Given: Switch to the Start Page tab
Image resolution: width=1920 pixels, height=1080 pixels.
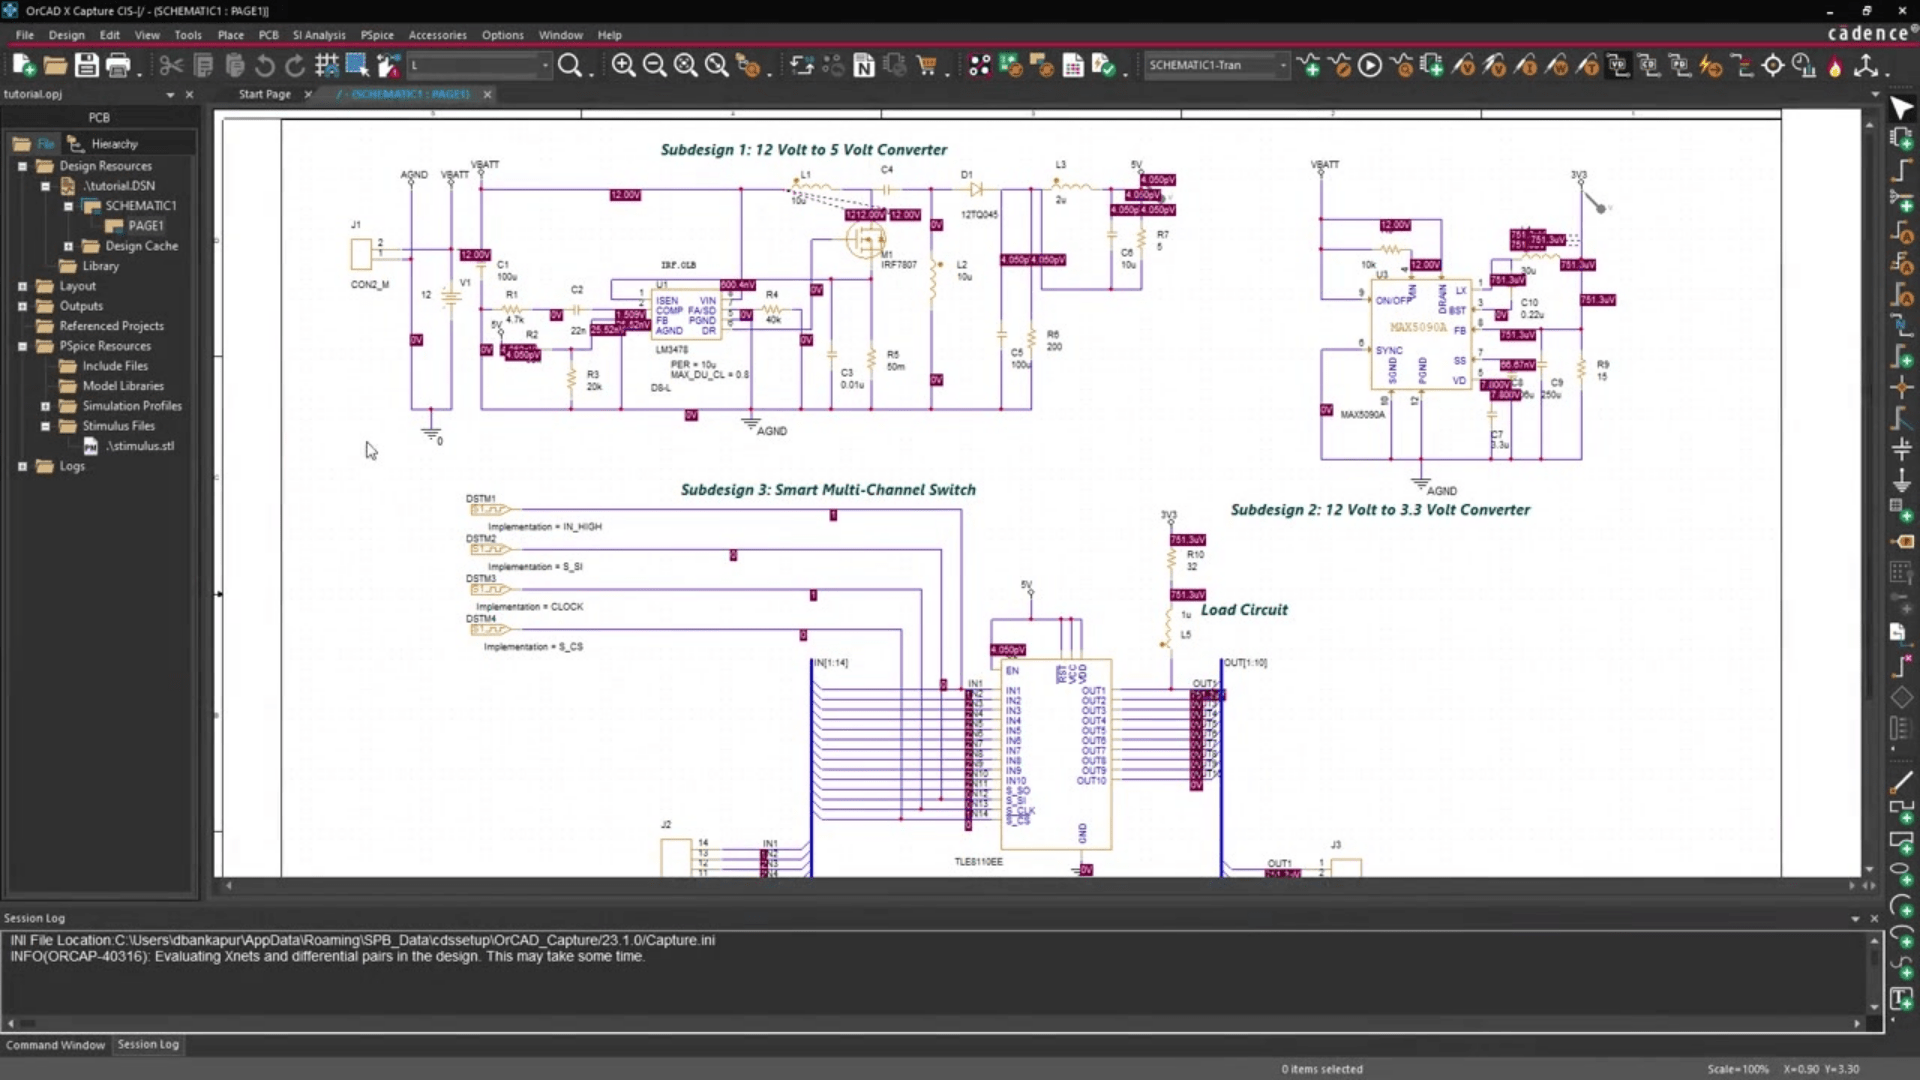Looking at the screenshot, I should tap(264, 94).
